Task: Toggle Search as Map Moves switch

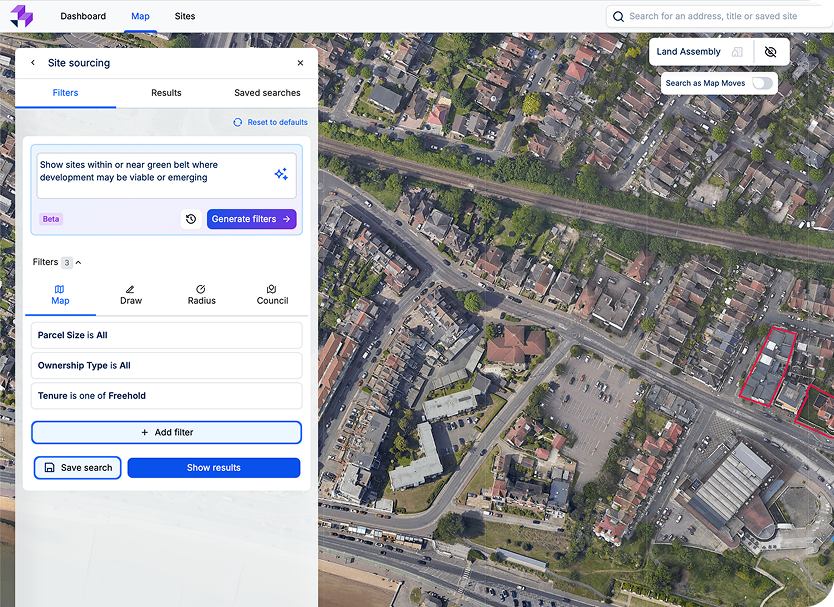Action: coord(762,83)
